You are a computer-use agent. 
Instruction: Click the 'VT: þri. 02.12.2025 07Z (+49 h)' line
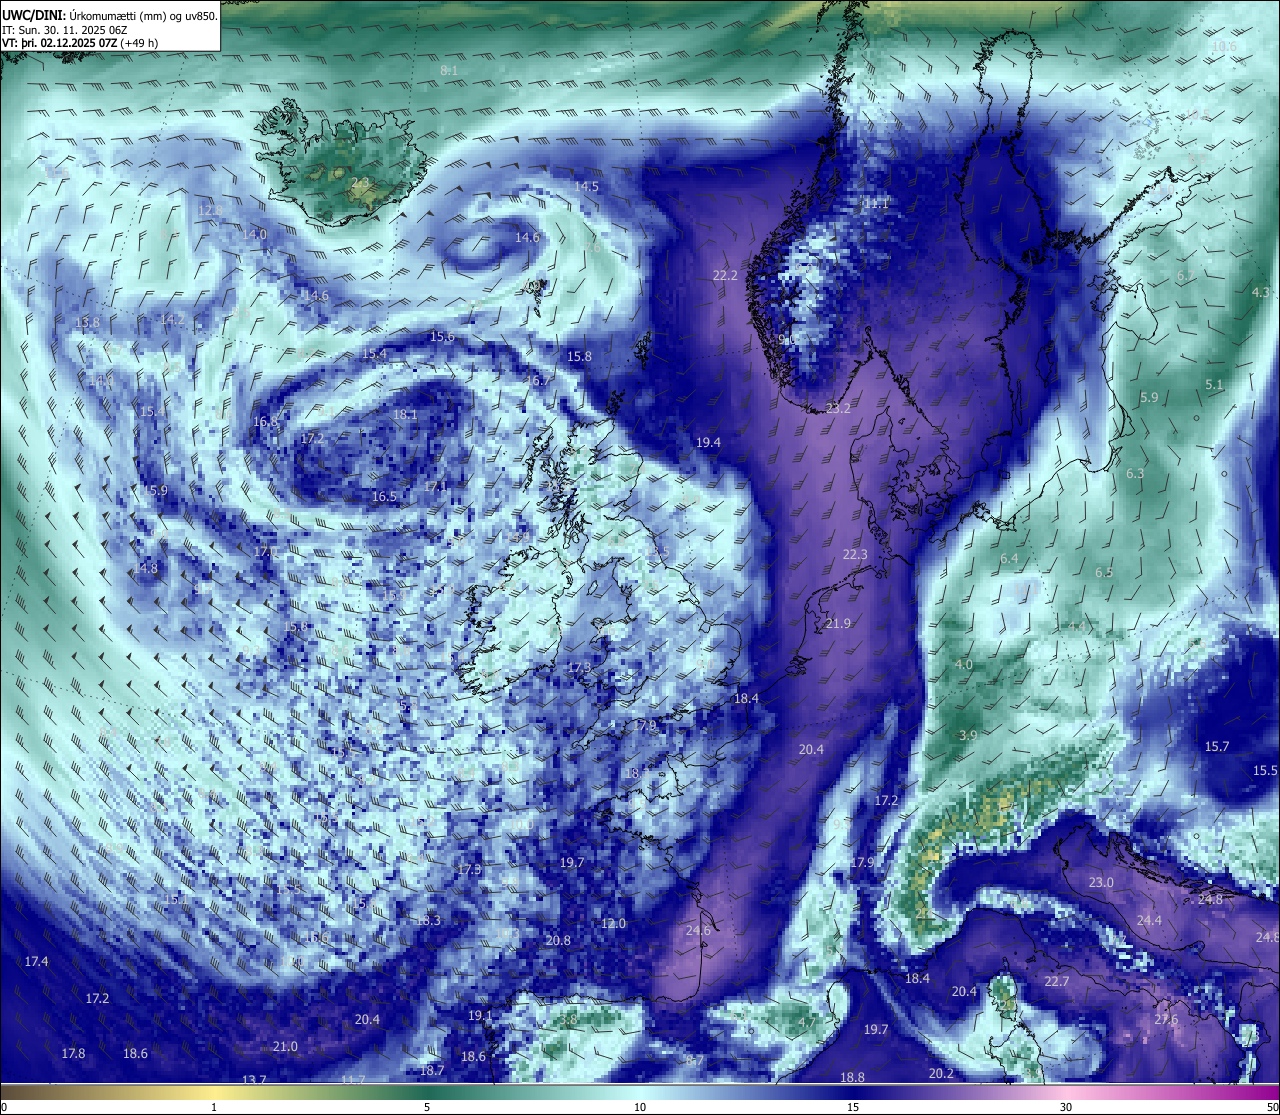(80, 43)
